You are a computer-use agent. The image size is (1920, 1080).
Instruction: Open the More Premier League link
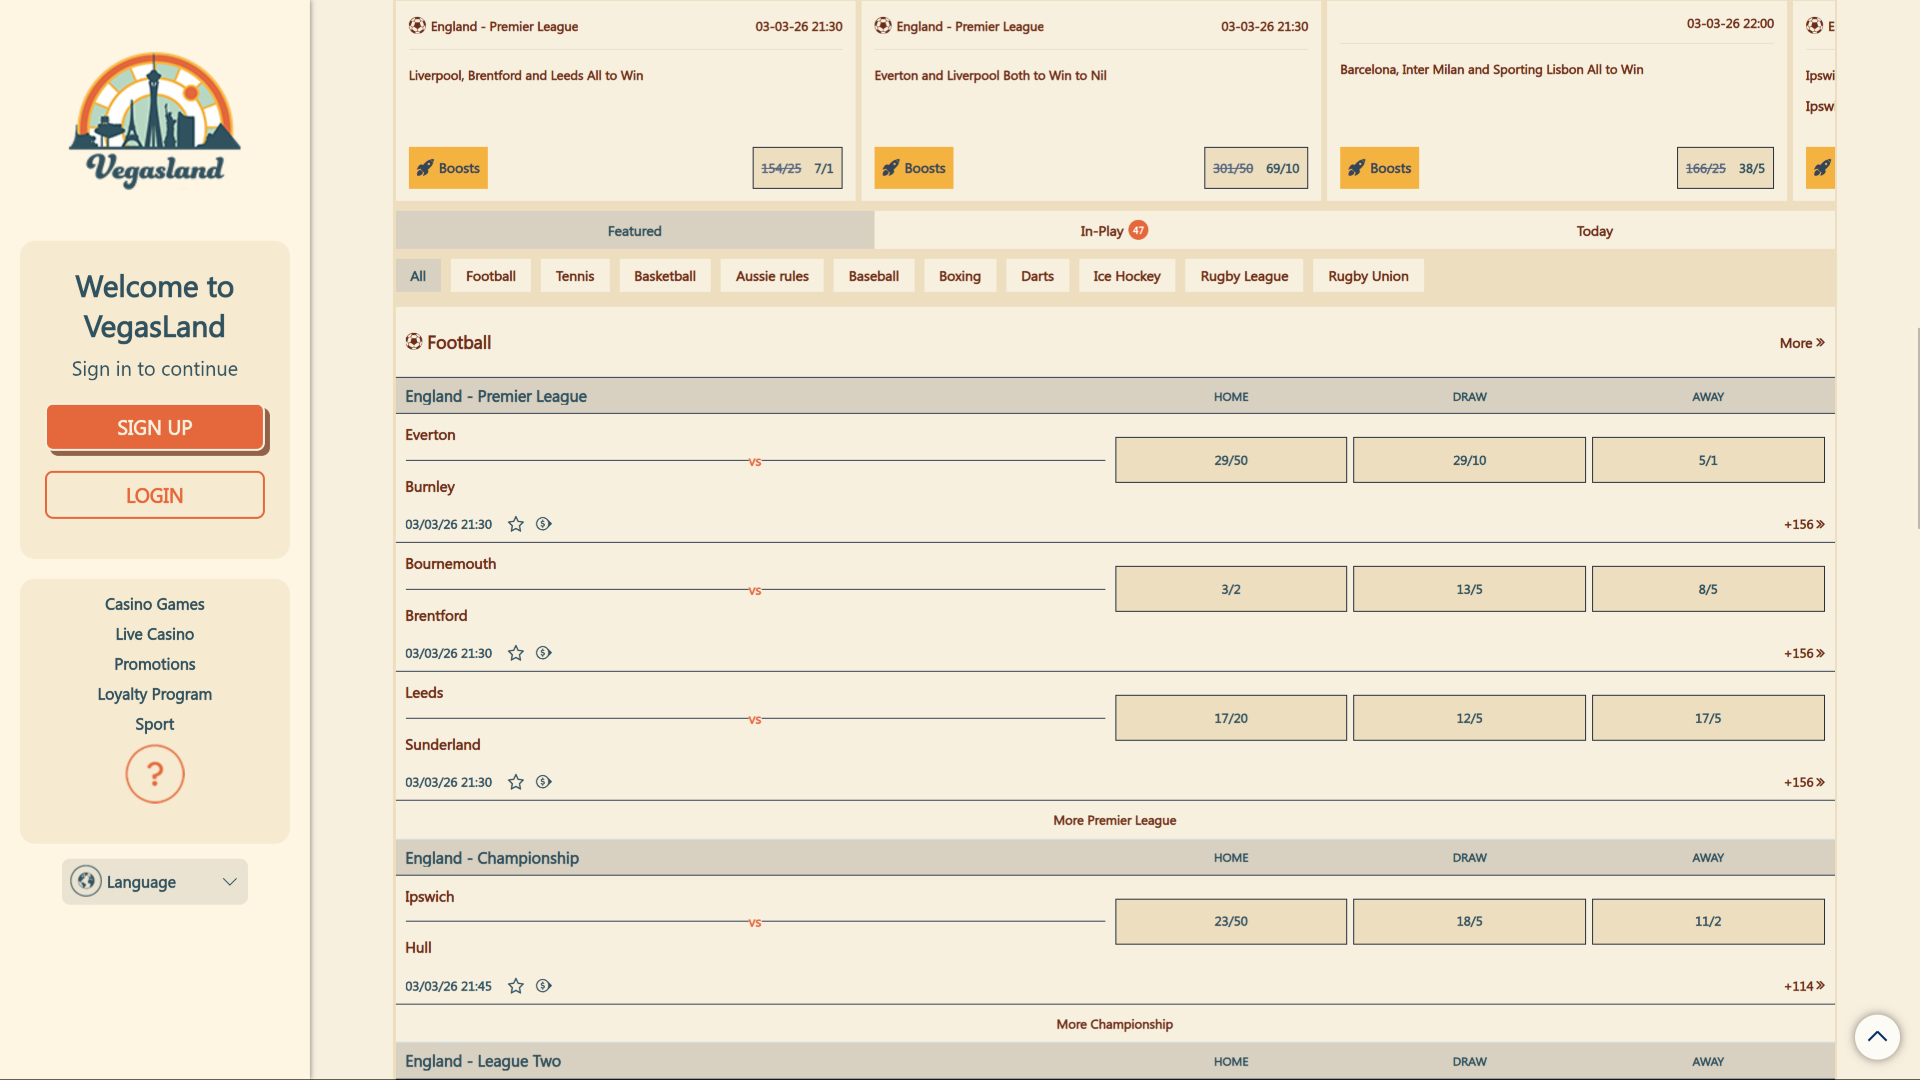click(1114, 820)
